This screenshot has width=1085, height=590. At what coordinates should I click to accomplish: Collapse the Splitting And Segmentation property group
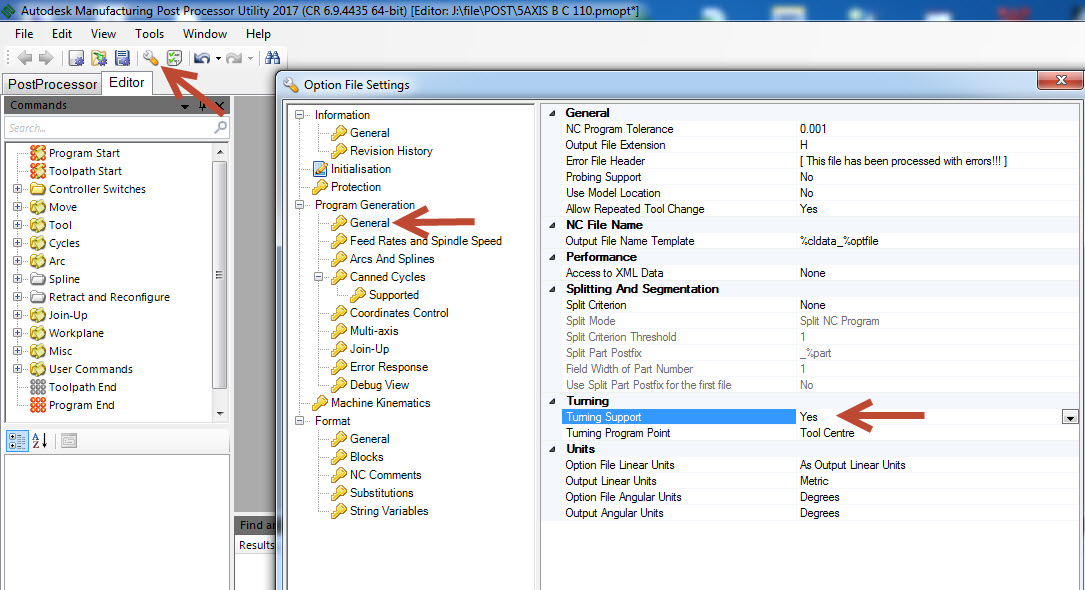(x=552, y=289)
